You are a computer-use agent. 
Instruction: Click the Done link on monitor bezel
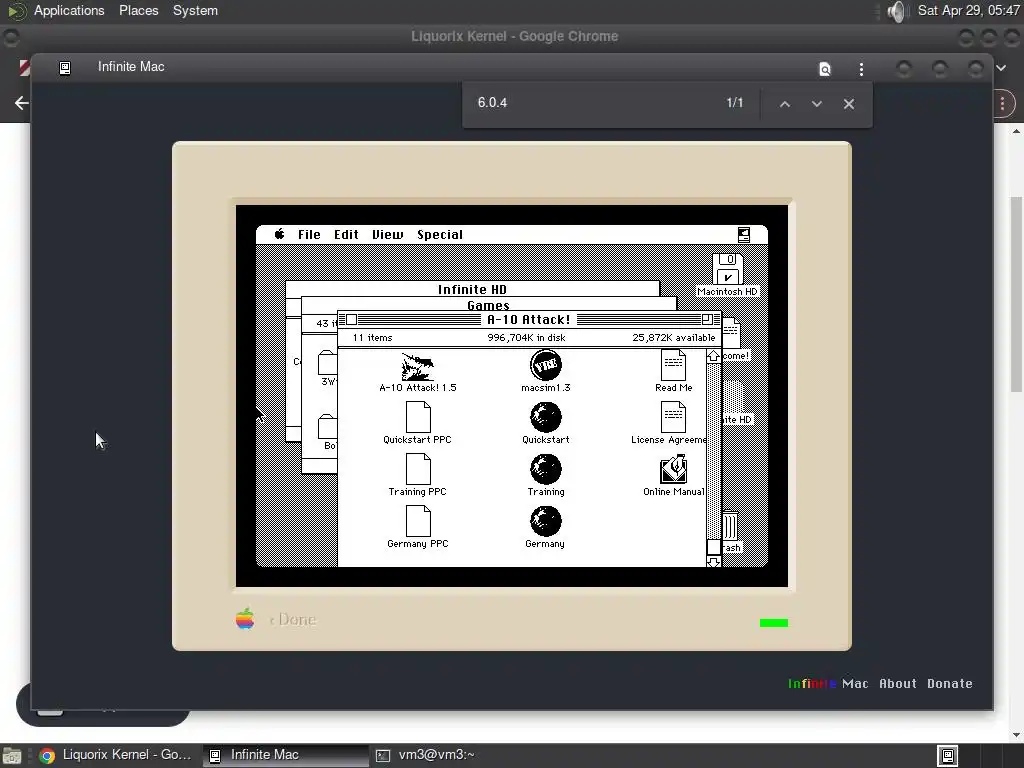click(293, 619)
